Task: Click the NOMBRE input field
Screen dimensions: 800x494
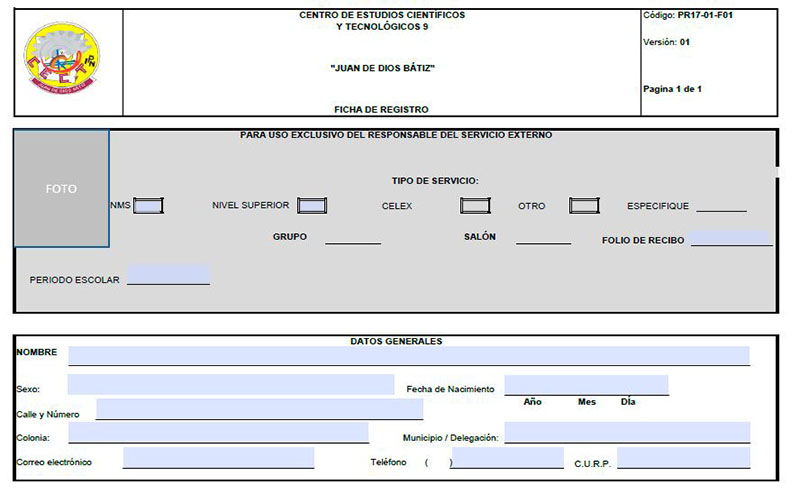Action: 409,356
